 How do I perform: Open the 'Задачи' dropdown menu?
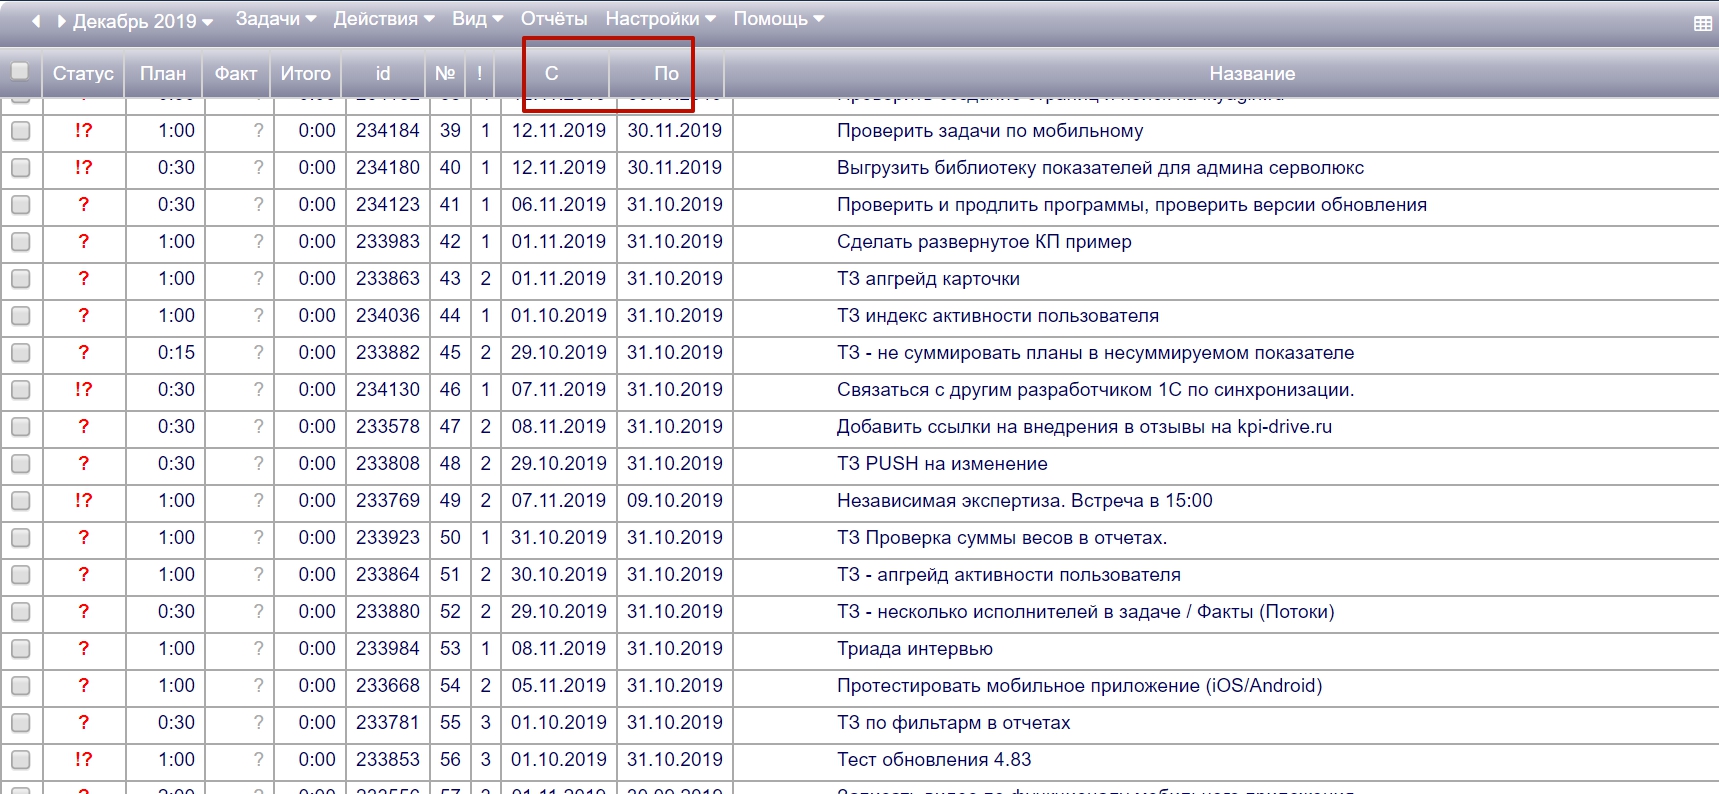(275, 19)
